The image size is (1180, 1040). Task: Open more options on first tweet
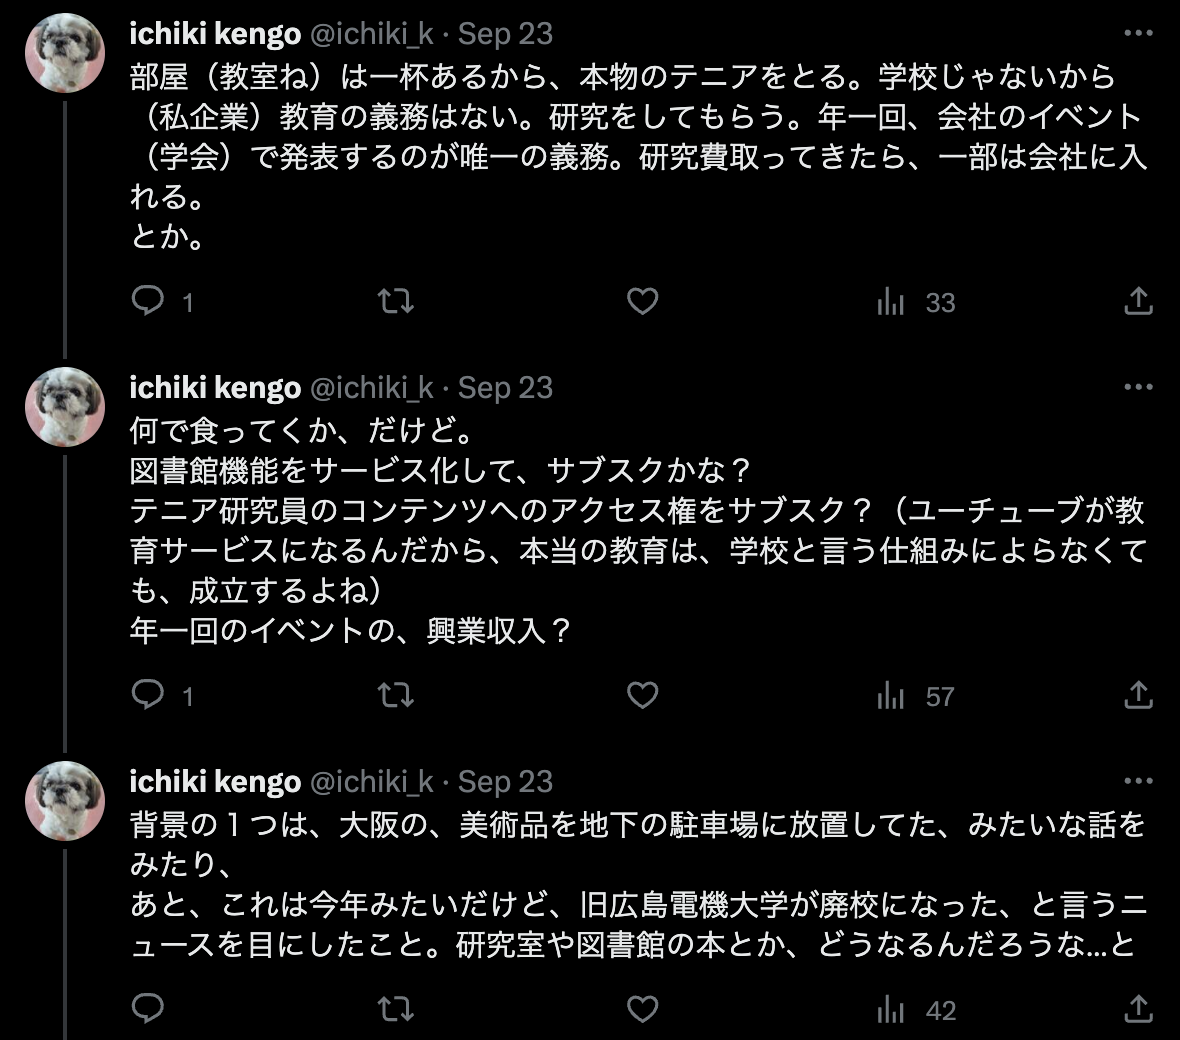(1138, 33)
